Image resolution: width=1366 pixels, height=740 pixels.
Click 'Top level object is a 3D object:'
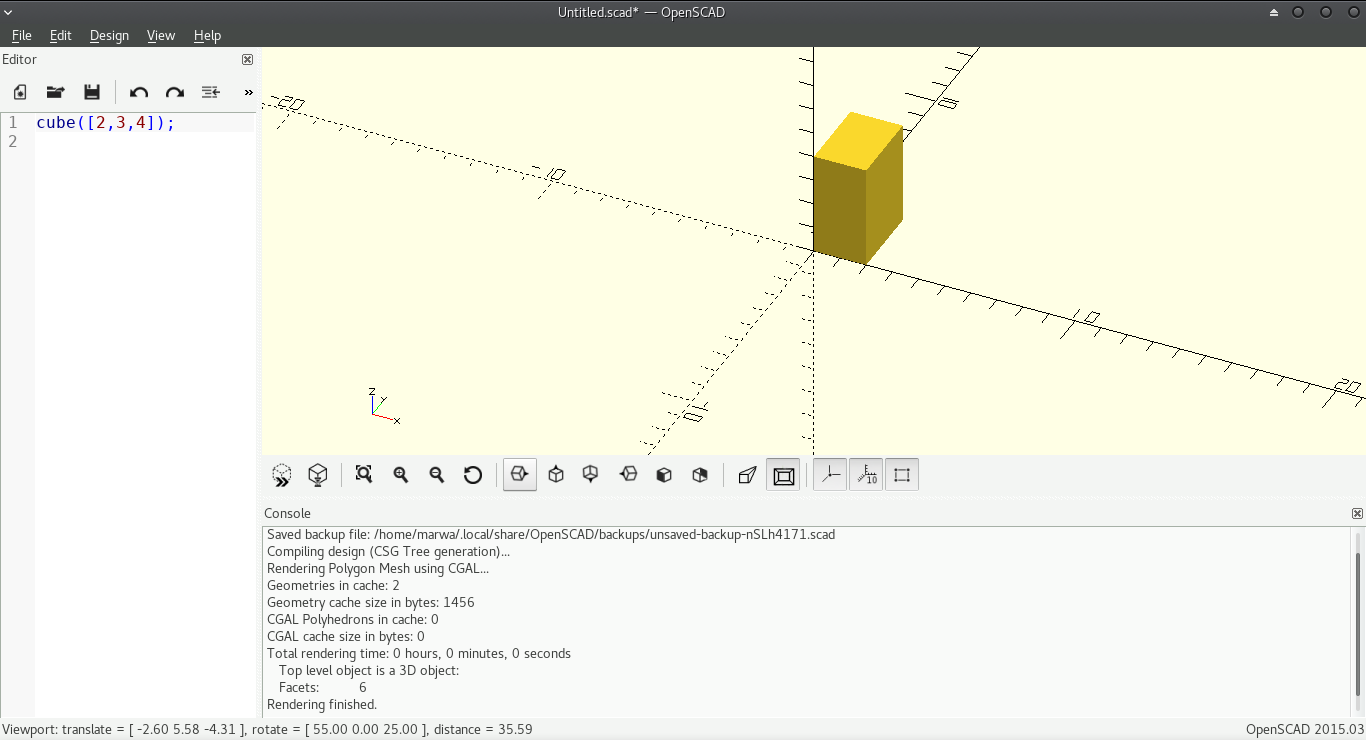pos(369,671)
